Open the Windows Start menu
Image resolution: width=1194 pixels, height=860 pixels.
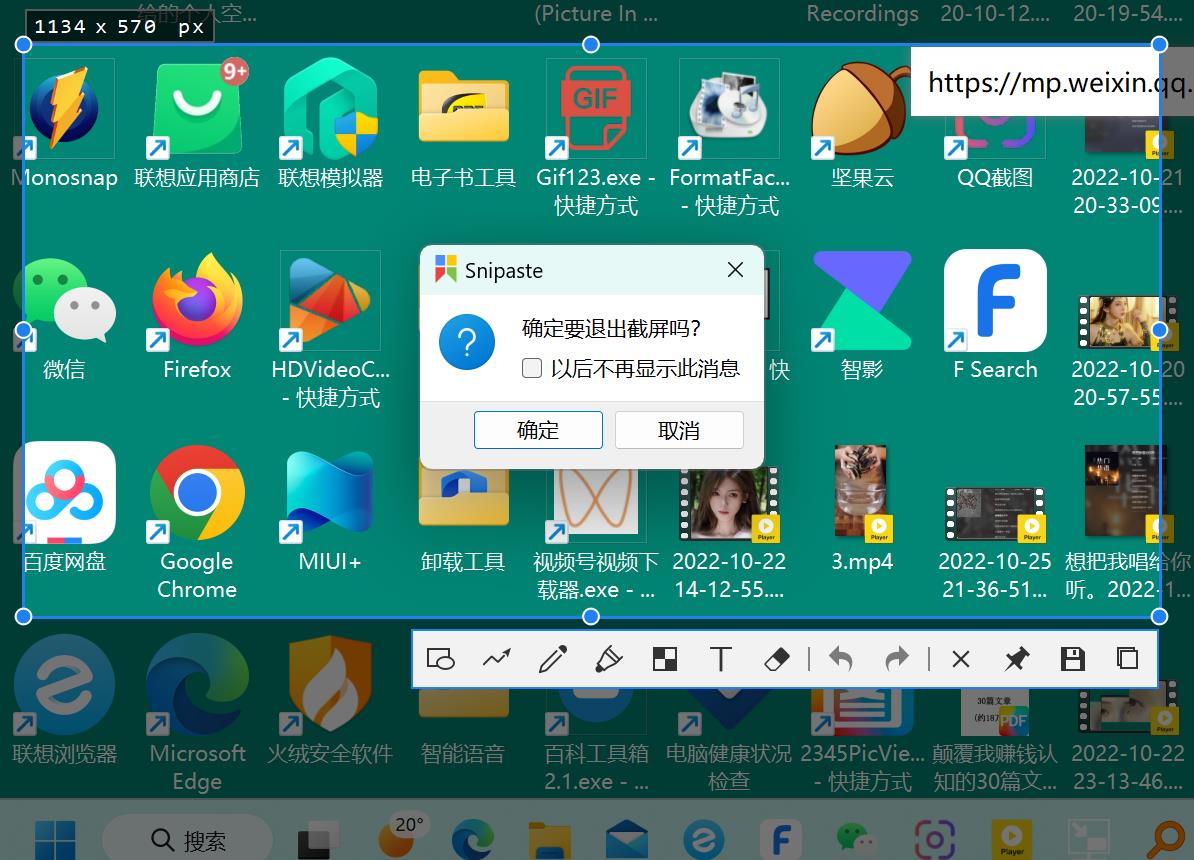55,838
